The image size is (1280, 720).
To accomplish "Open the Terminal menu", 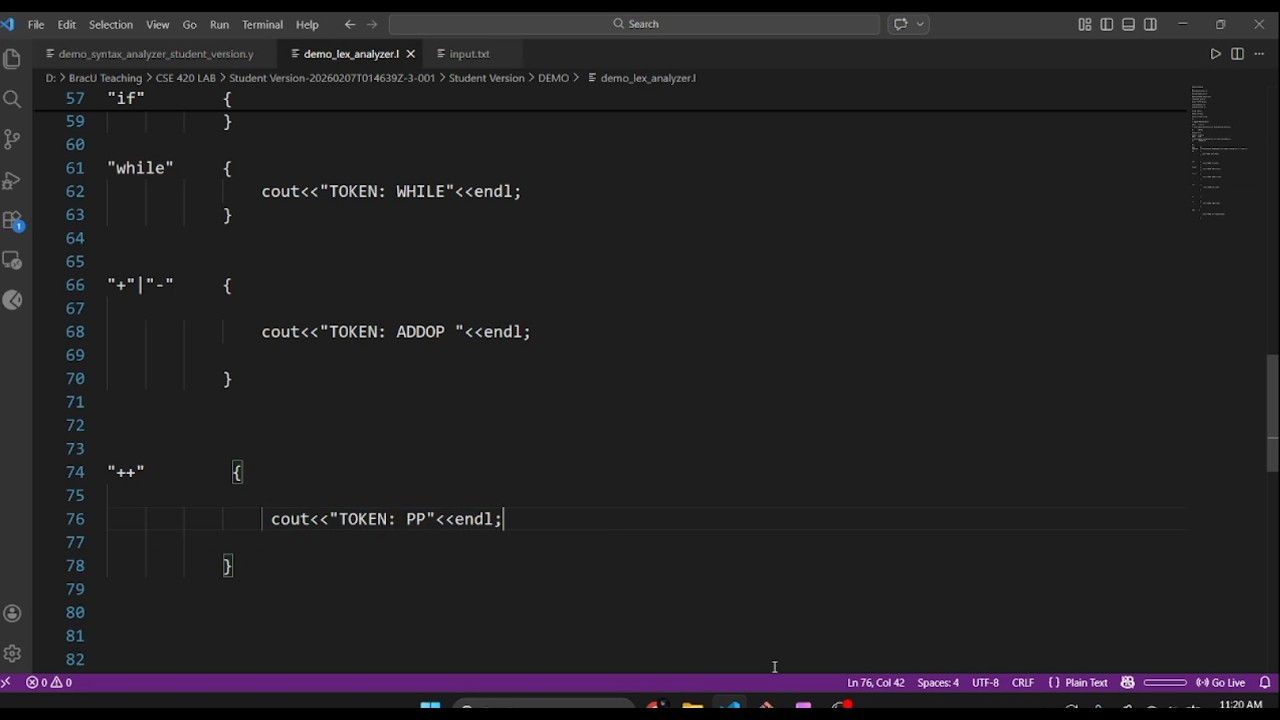I will coord(262,24).
